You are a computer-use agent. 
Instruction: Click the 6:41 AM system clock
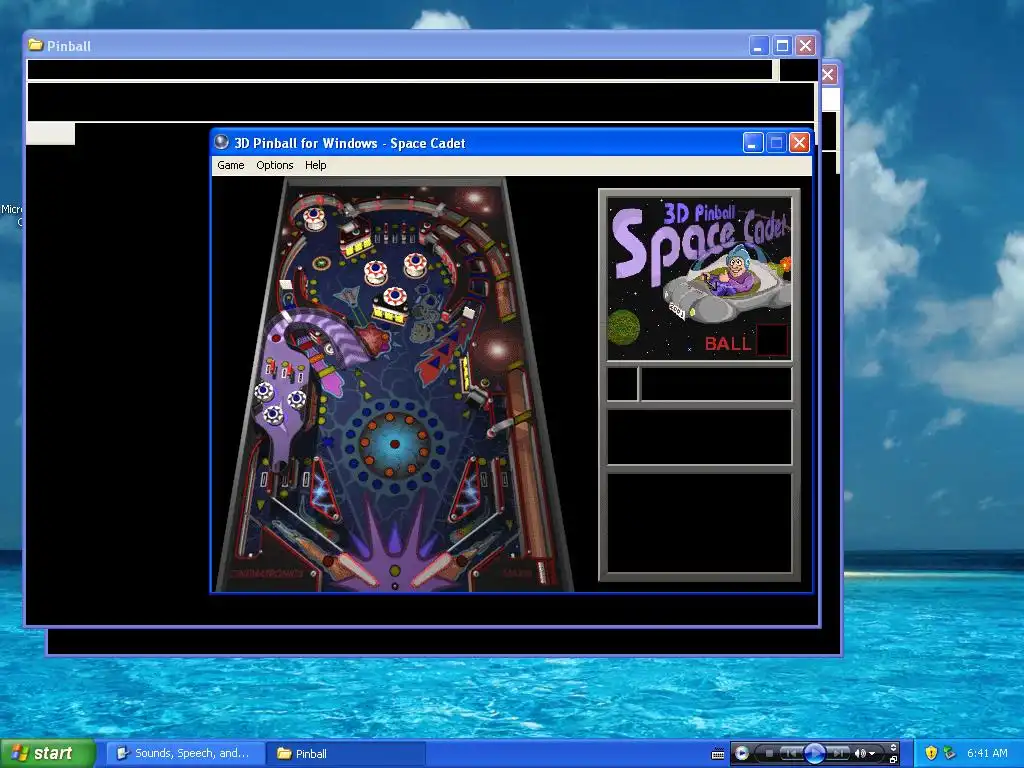(x=987, y=753)
